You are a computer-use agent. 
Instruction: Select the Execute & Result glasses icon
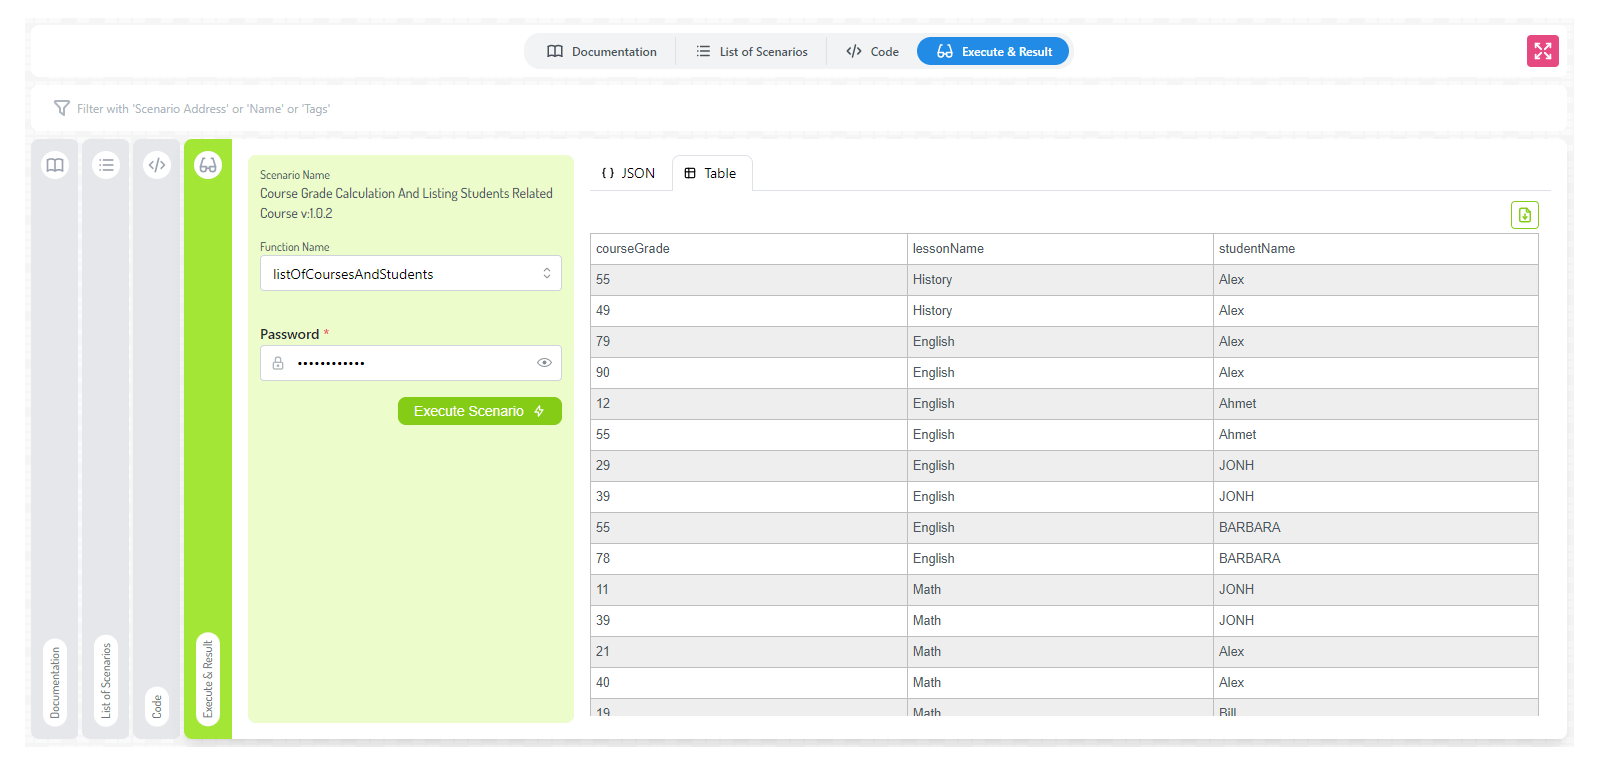208,165
